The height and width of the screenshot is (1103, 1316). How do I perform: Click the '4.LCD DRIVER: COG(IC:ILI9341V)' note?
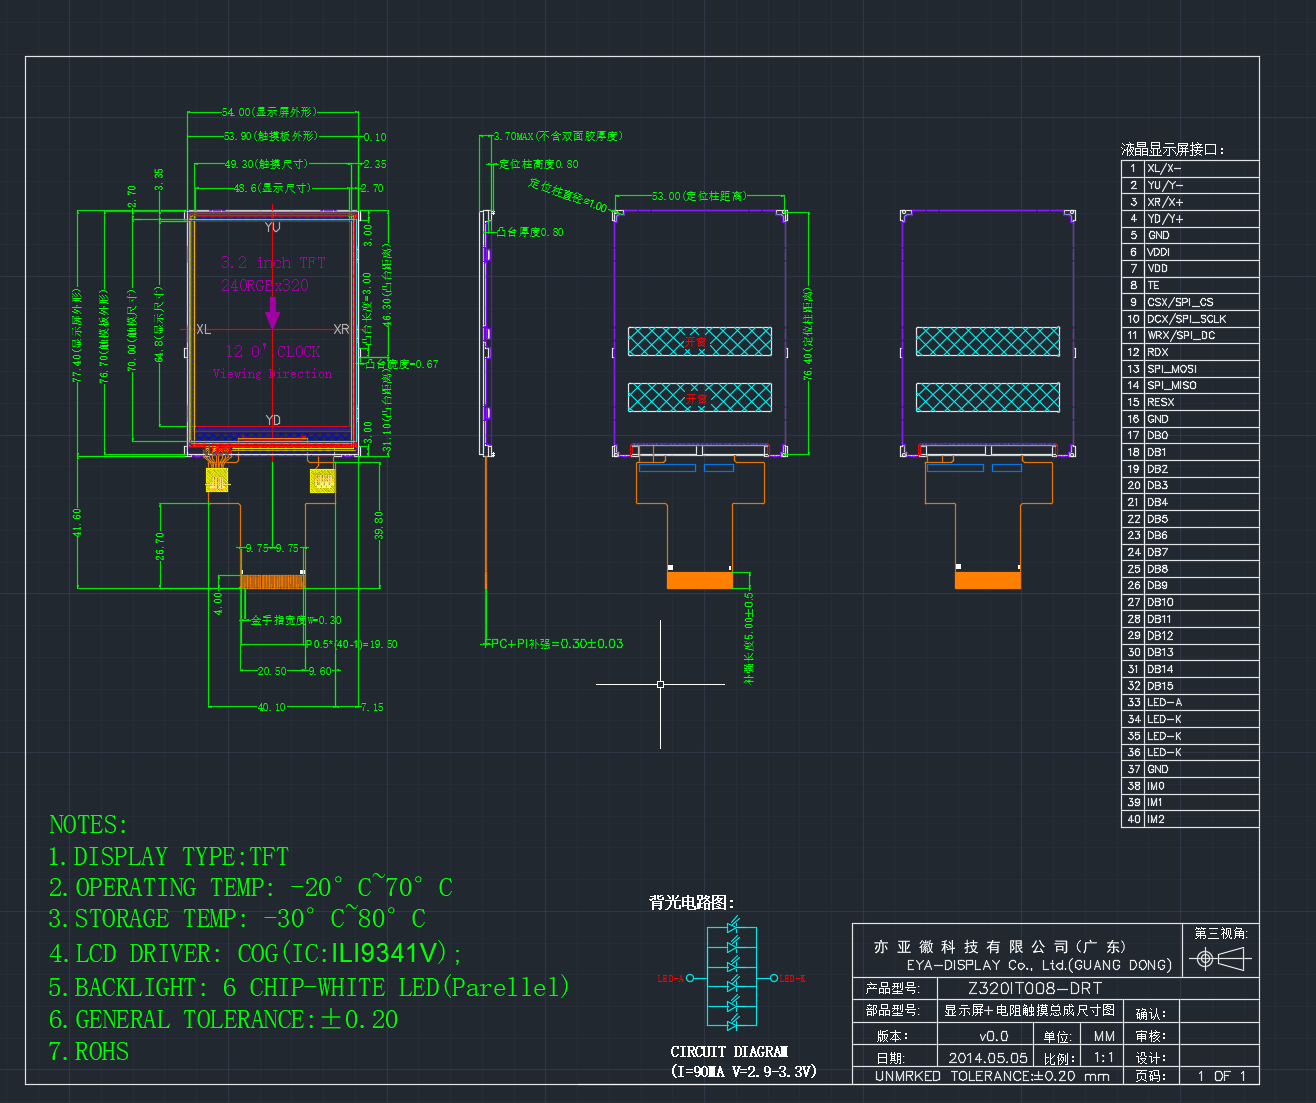256,953
